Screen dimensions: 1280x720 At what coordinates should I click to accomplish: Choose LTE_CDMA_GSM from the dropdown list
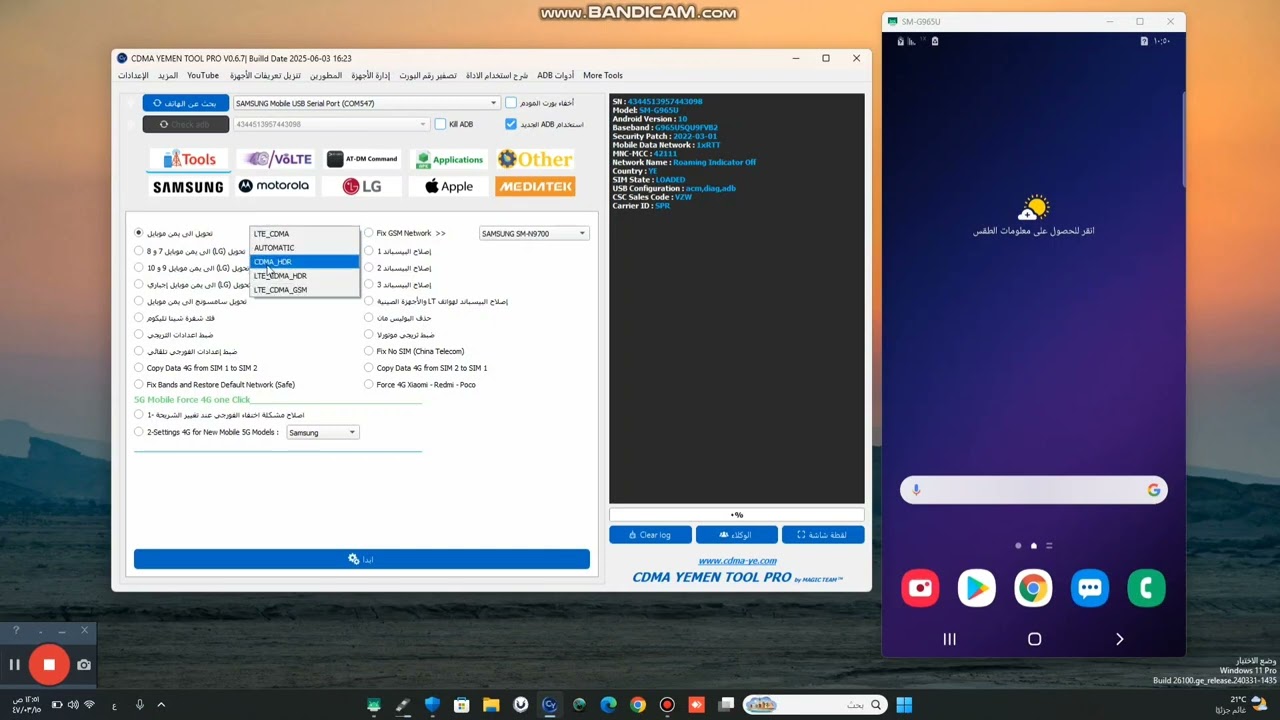(x=304, y=290)
